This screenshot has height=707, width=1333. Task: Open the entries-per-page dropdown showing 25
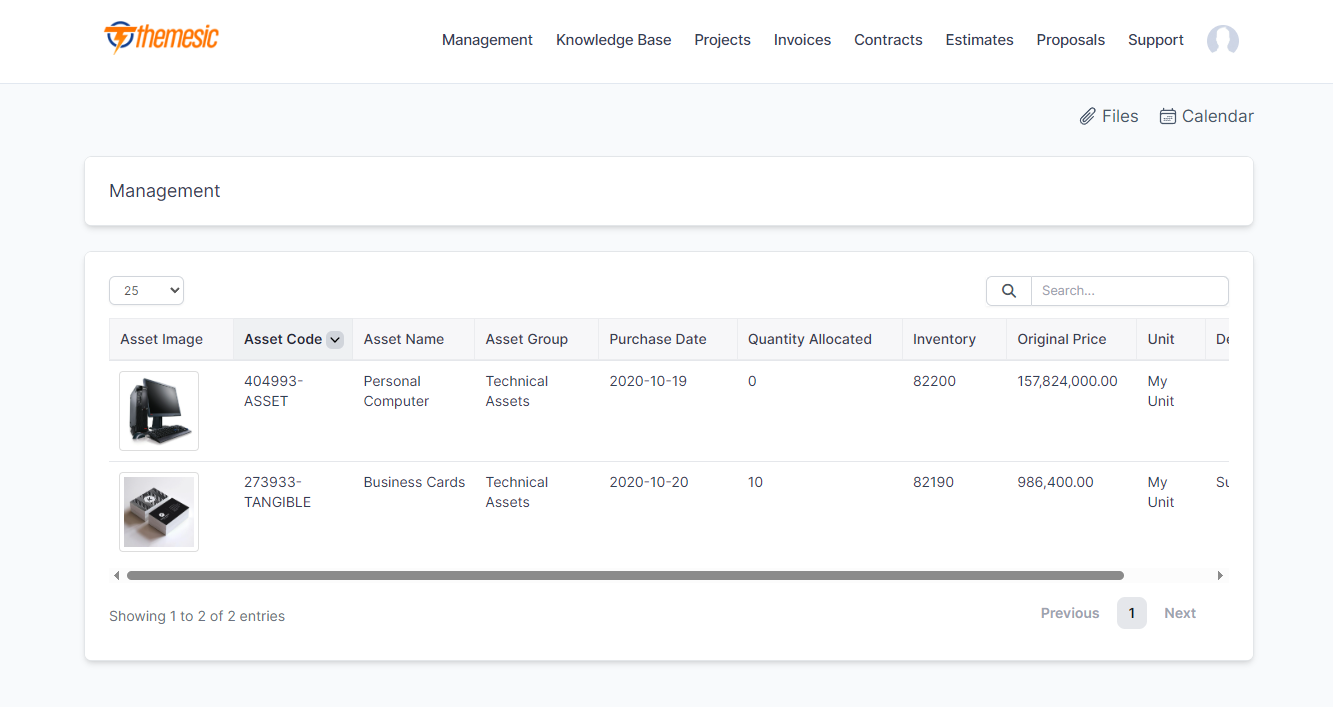(146, 290)
